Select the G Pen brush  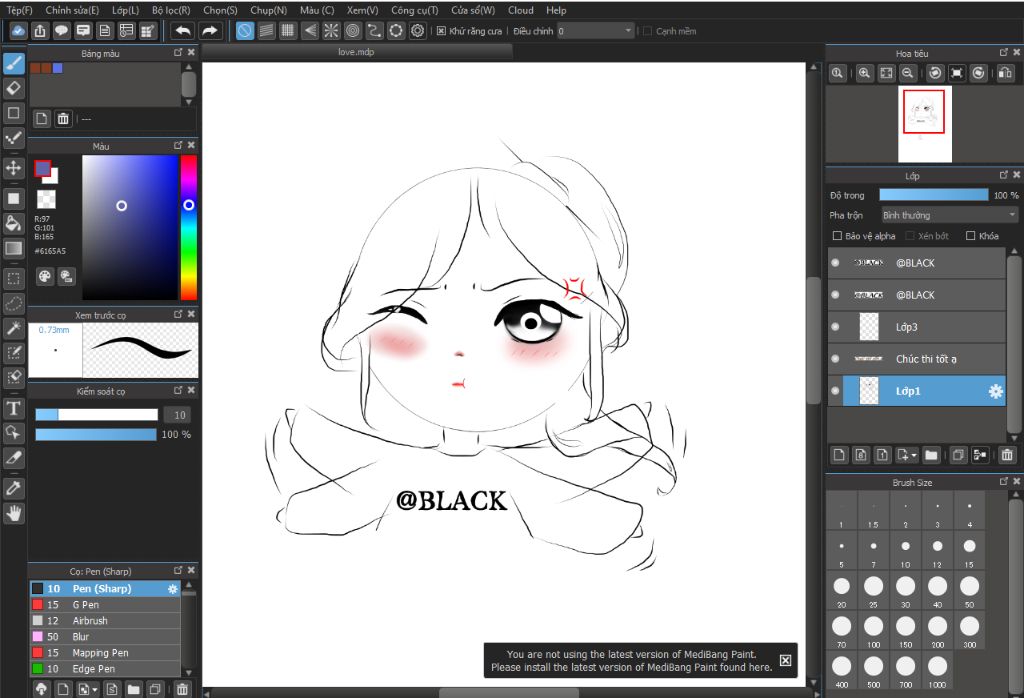(104, 605)
